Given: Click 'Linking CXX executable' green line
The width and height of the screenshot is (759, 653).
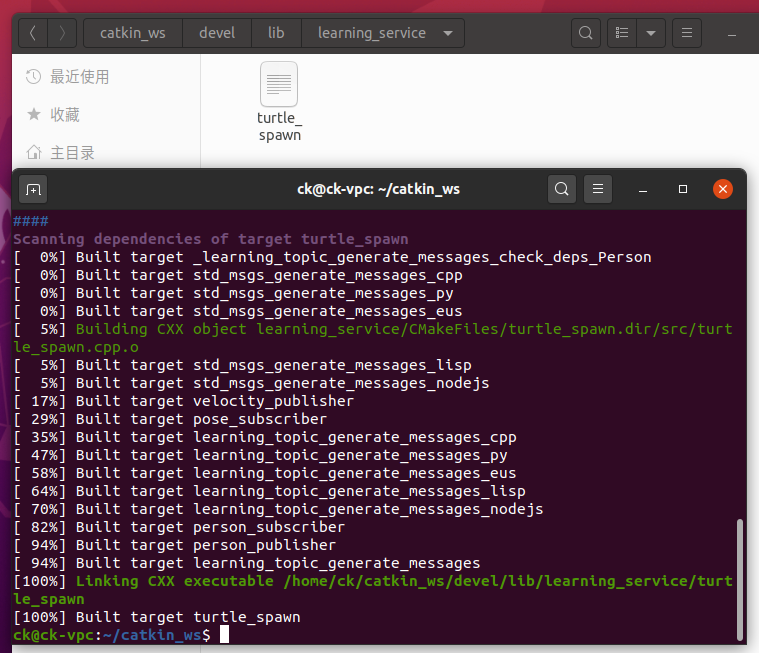Looking at the screenshot, I should tap(373, 590).
